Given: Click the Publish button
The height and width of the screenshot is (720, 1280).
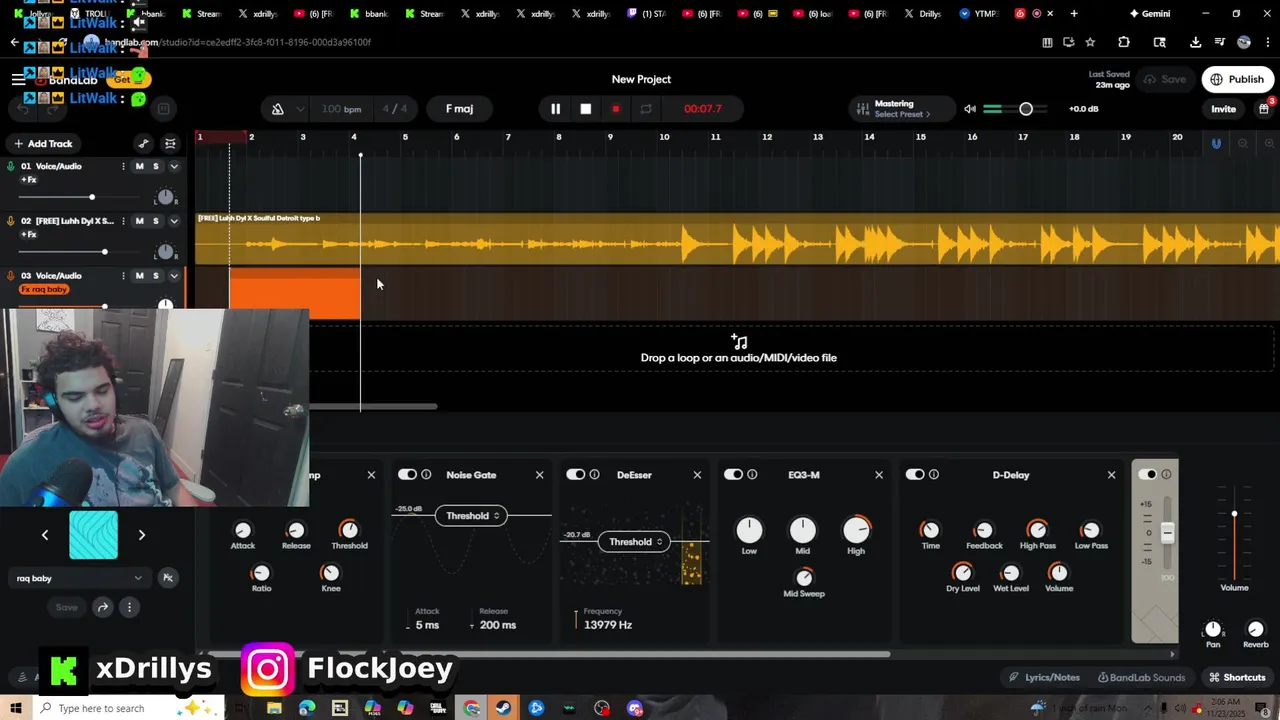Looking at the screenshot, I should click(x=1237, y=80).
